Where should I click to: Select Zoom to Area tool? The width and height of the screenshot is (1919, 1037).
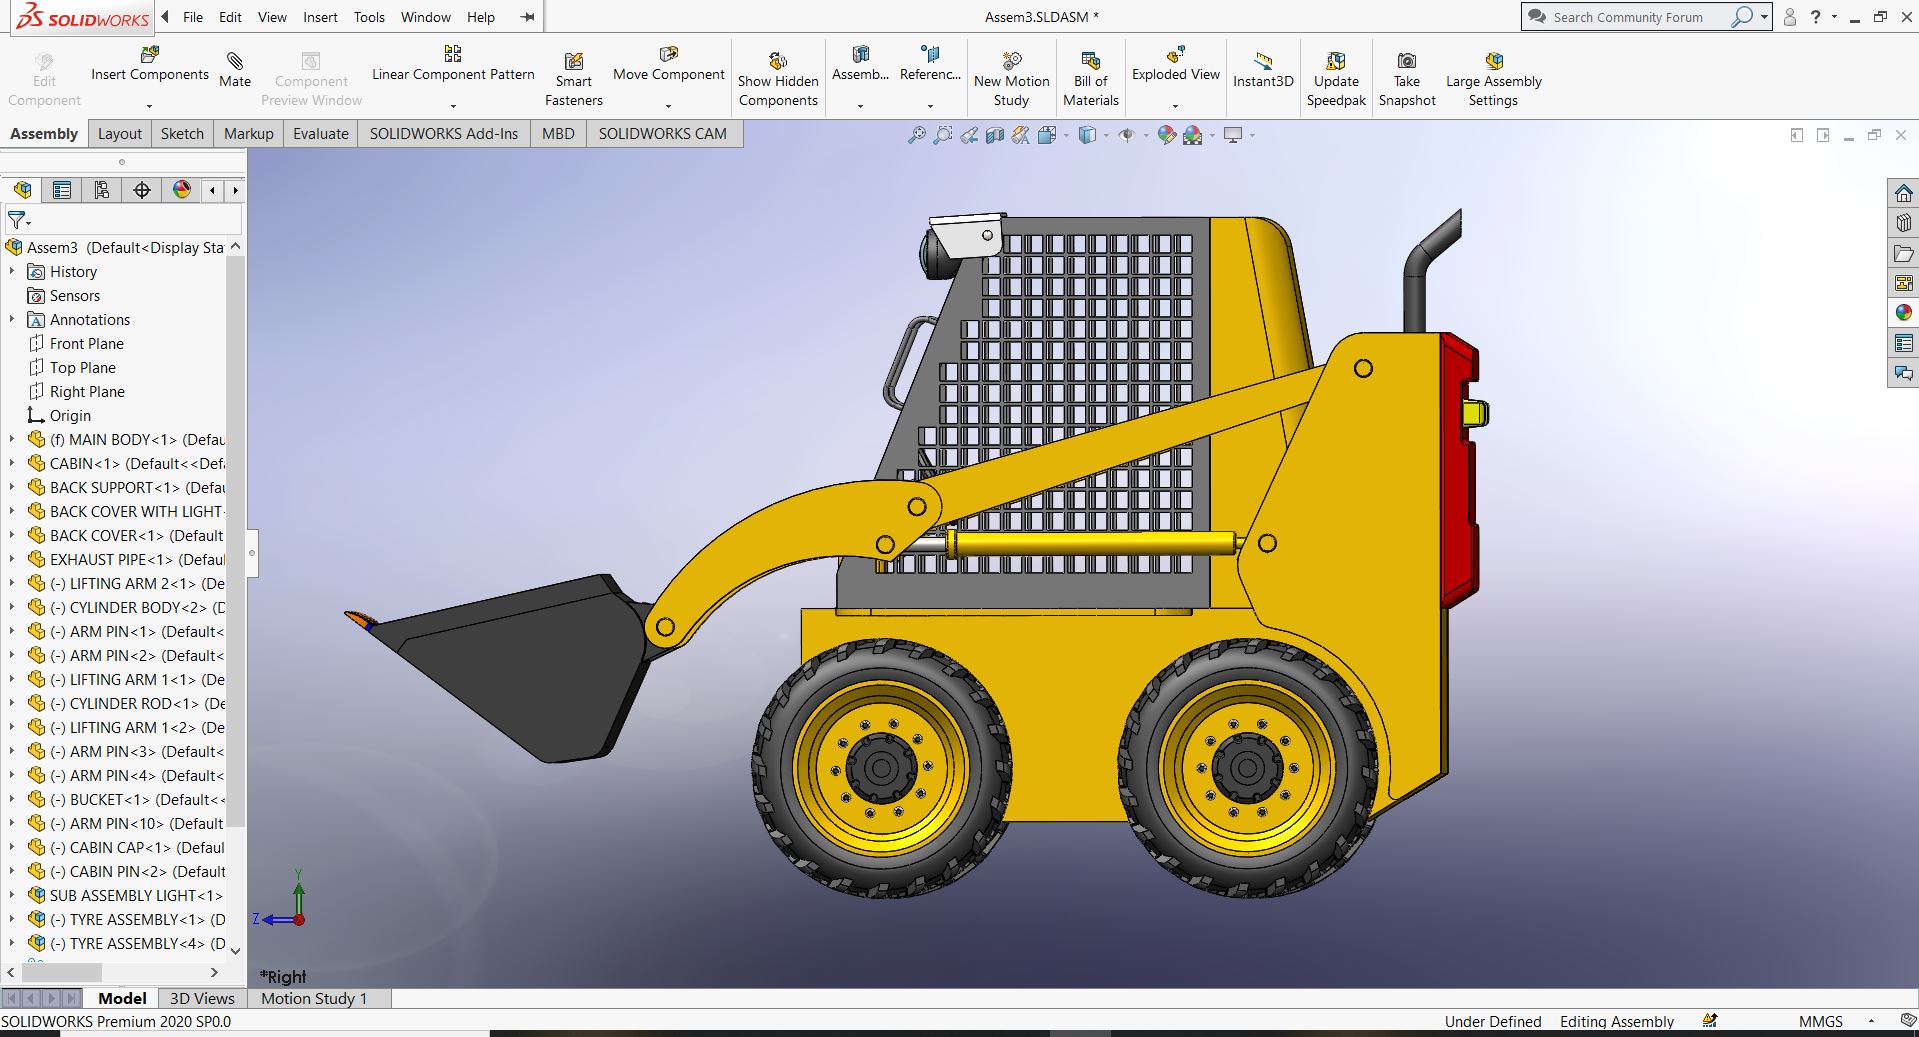pos(943,135)
